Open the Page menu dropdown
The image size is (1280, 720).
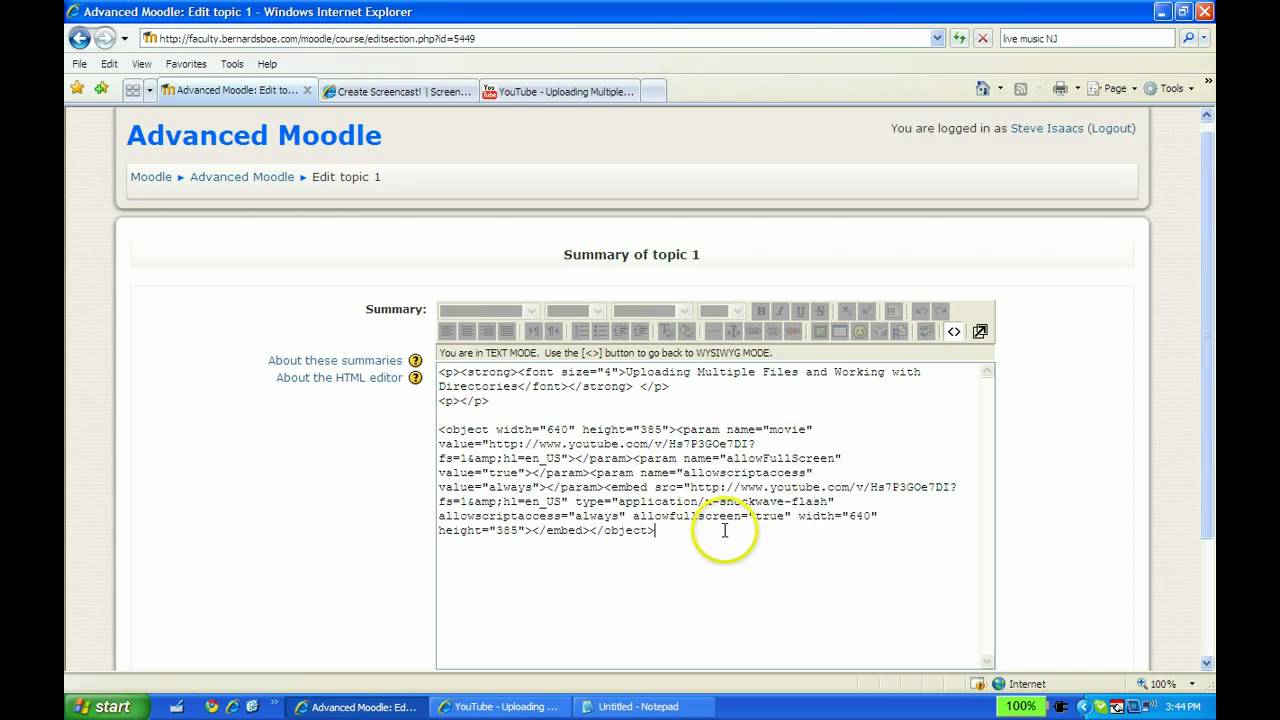point(1112,88)
